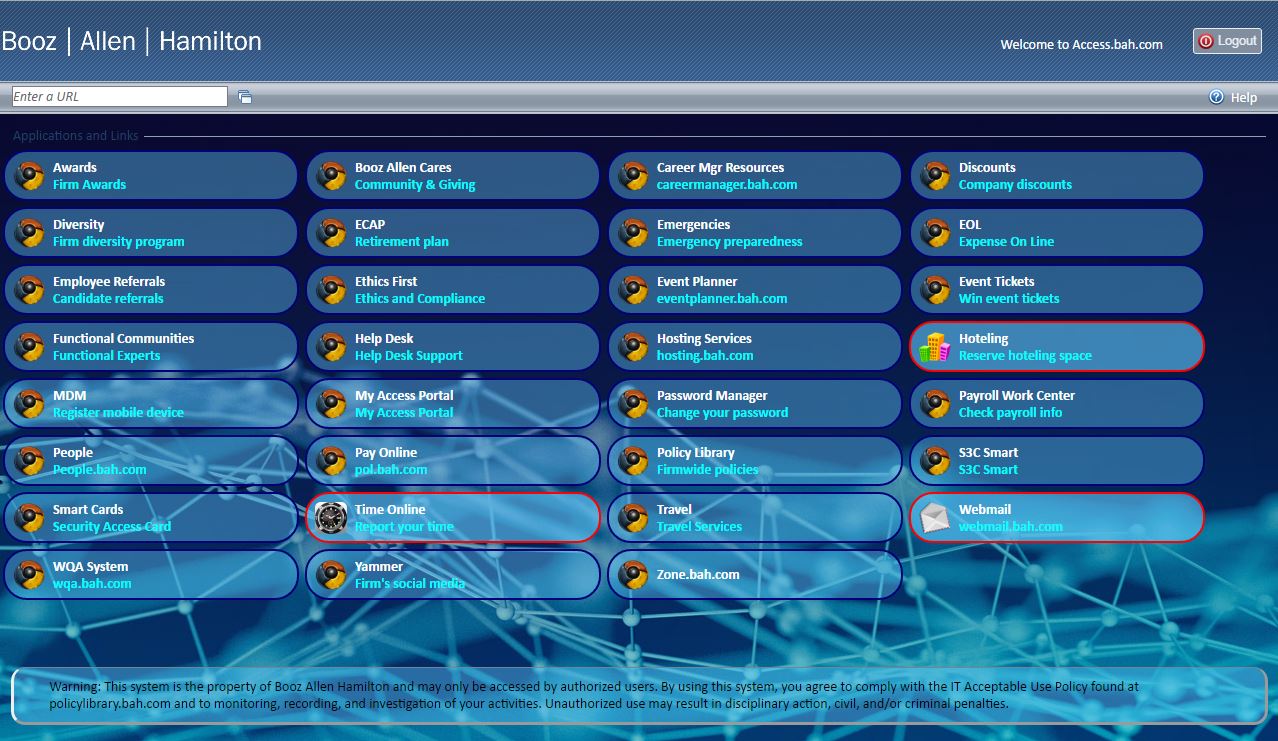Click the icon on the People tile
This screenshot has height=741, width=1278.
pos(28,461)
